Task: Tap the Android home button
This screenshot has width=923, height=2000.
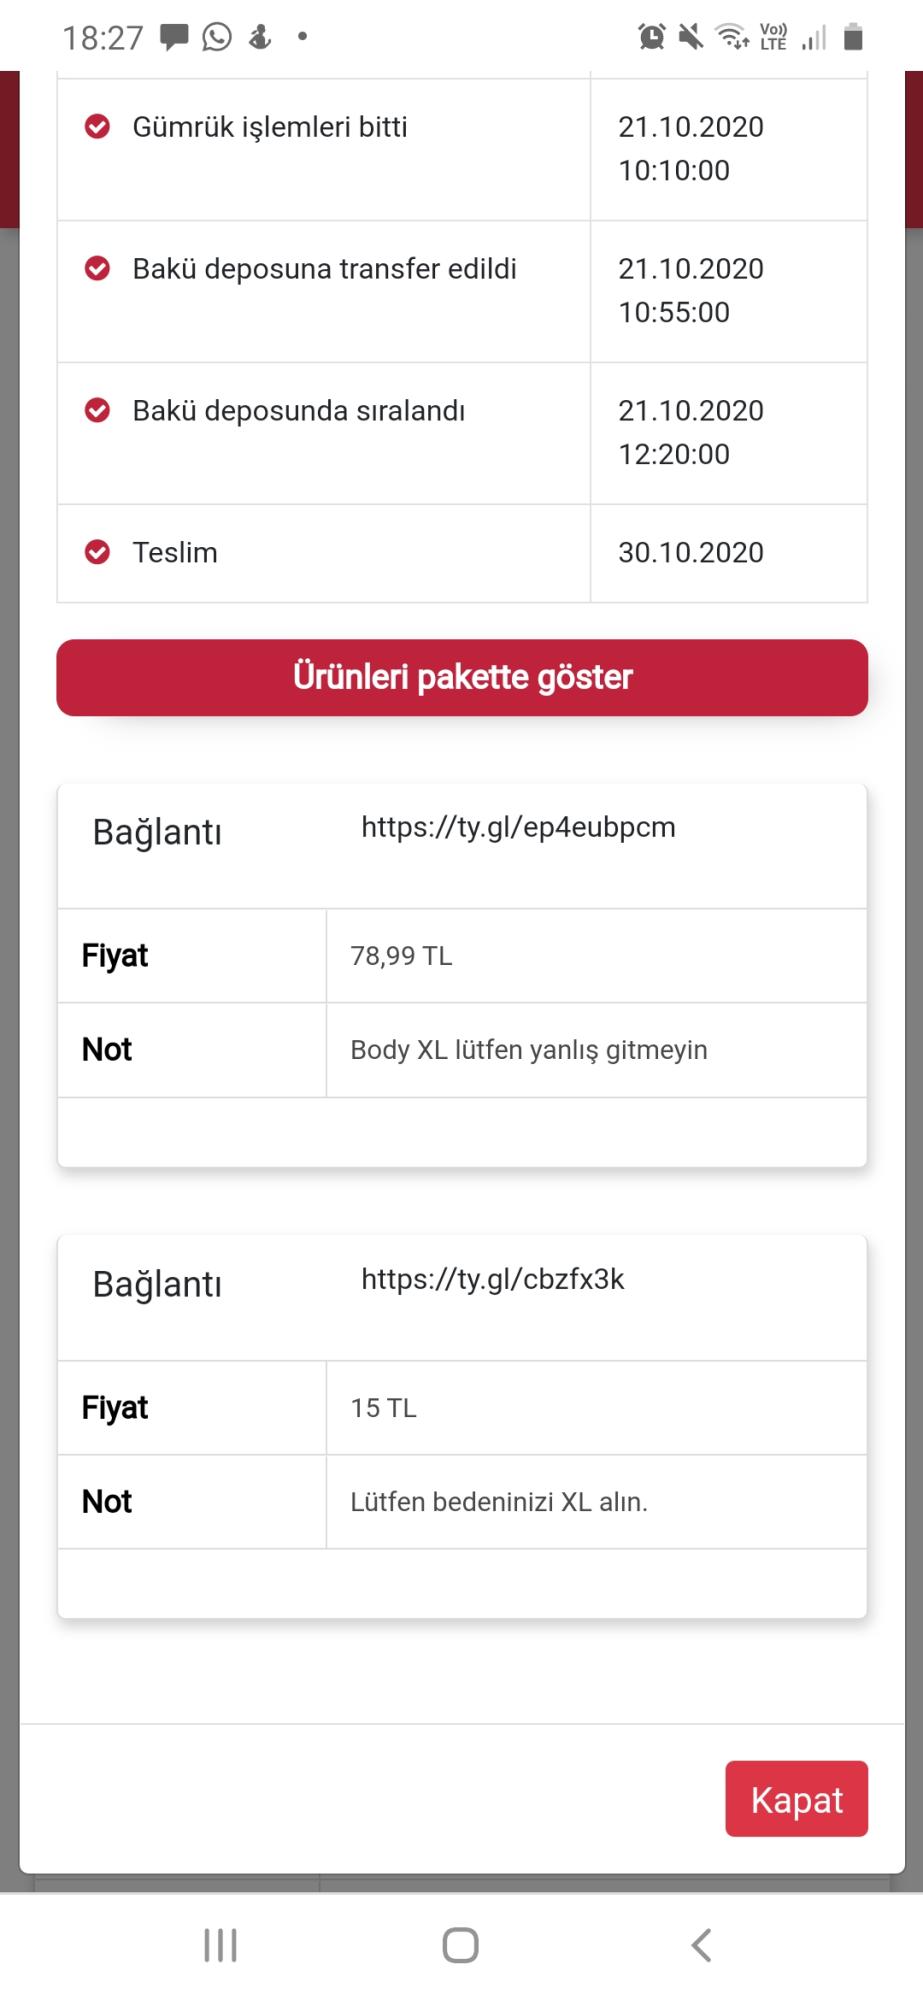Action: [x=461, y=1945]
